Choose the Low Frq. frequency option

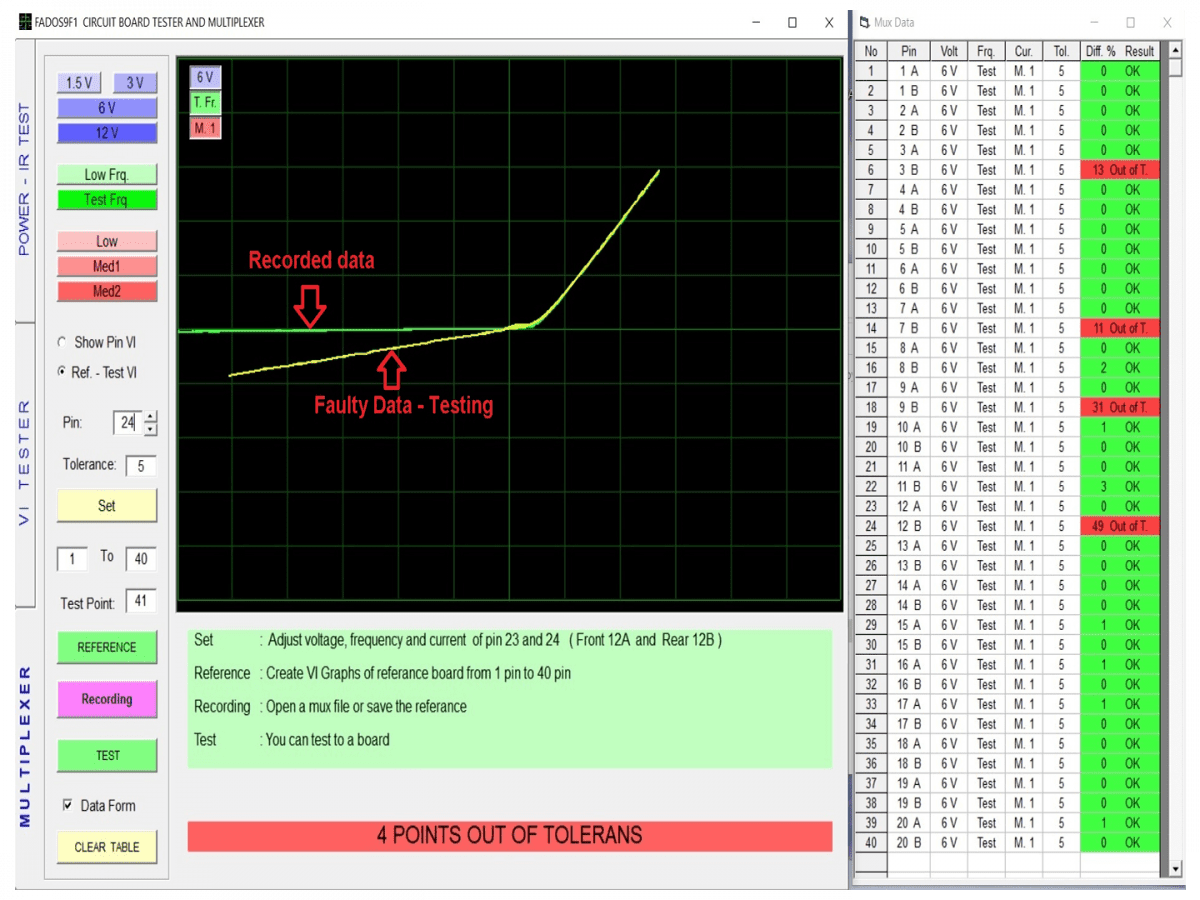click(x=107, y=175)
